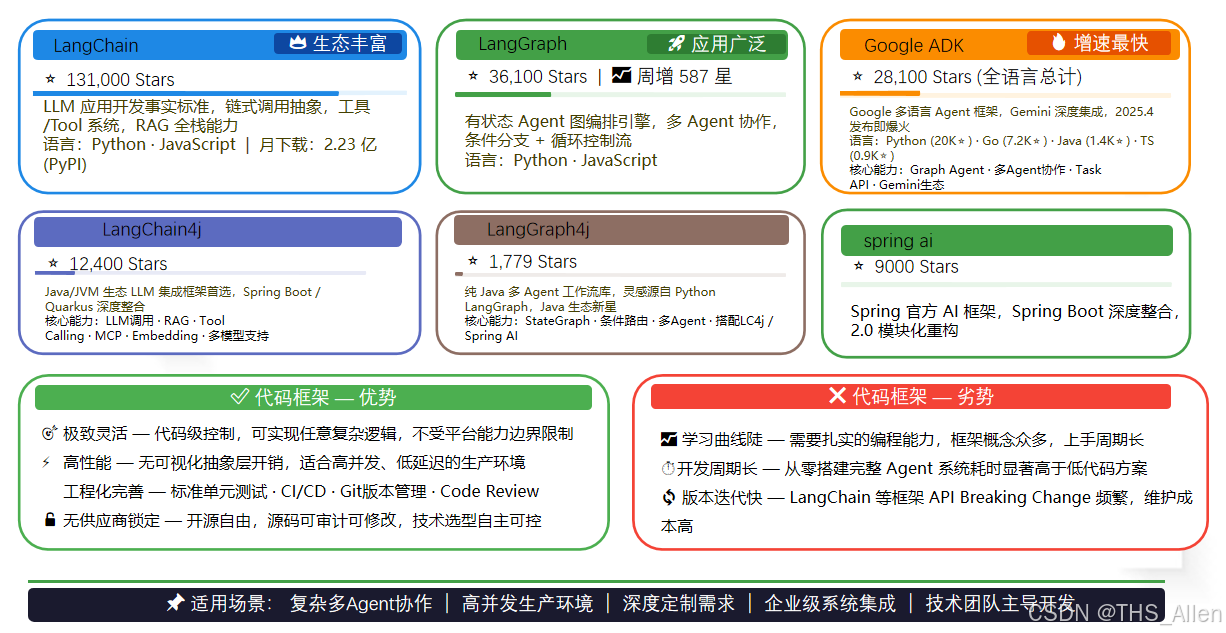Click the 周增 587 星 text
Image resolution: width=1226 pixels, height=633 pixels.
[x=684, y=76]
